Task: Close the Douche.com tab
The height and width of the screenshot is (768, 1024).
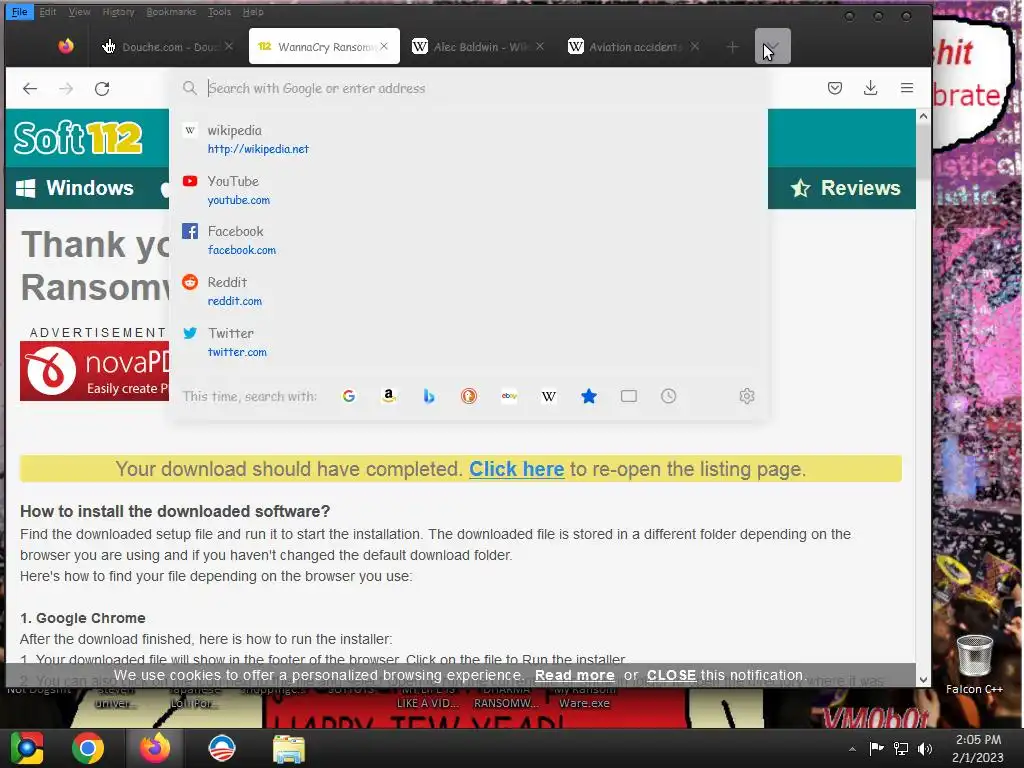Action: coord(229,46)
